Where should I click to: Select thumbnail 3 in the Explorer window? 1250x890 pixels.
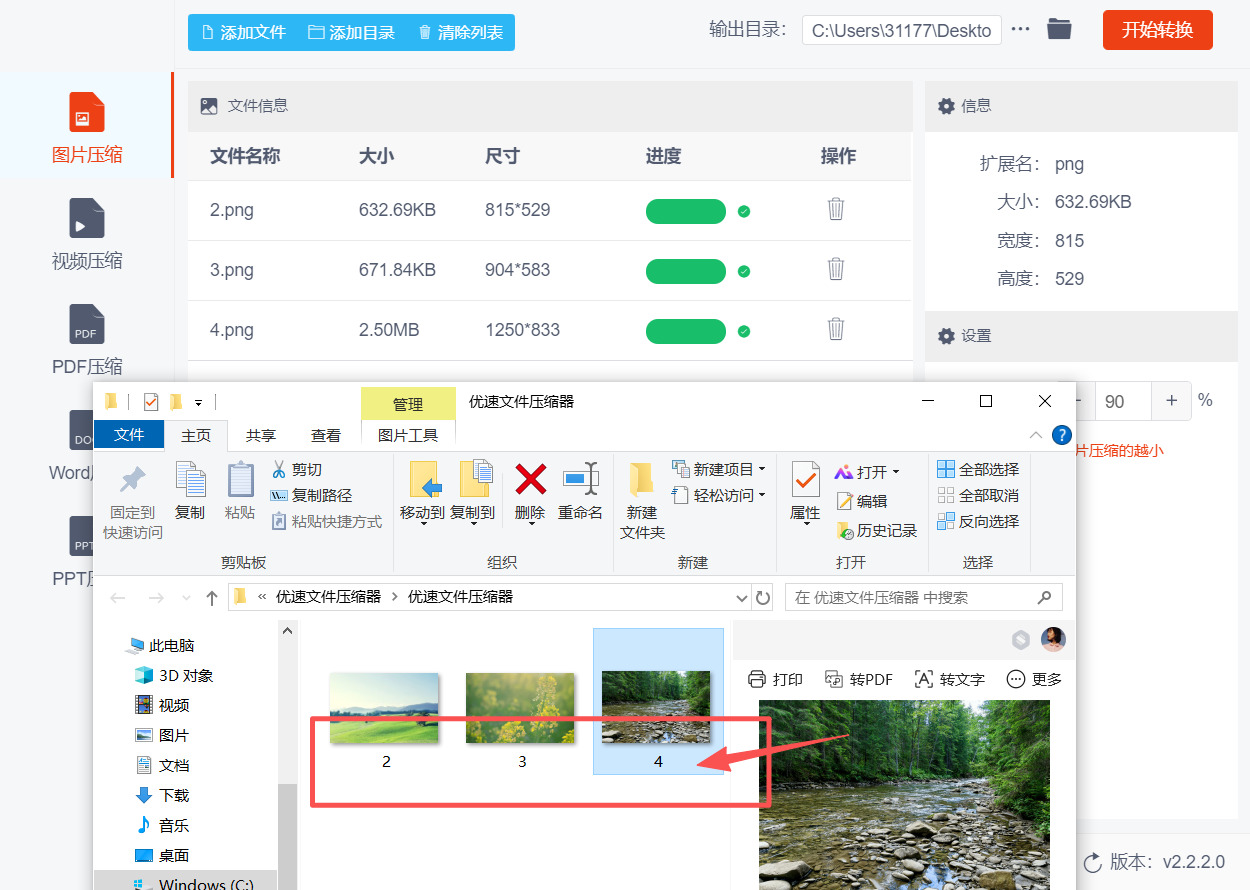[521, 707]
